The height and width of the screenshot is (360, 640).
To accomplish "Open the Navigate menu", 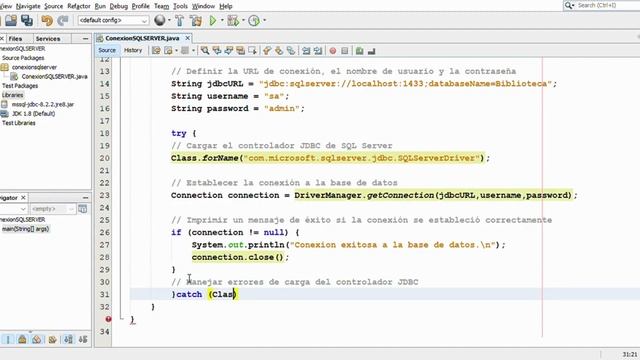I will tap(28, 6).
